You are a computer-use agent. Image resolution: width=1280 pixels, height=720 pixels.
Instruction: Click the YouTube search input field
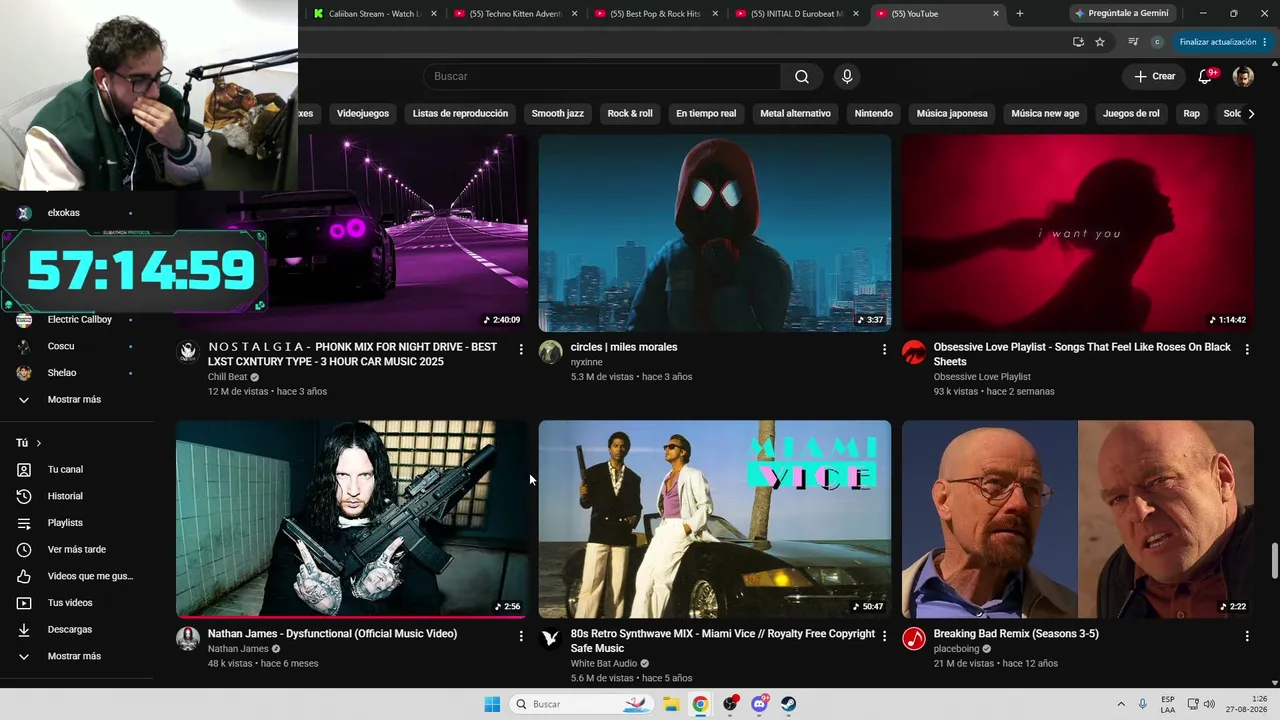pos(602,77)
